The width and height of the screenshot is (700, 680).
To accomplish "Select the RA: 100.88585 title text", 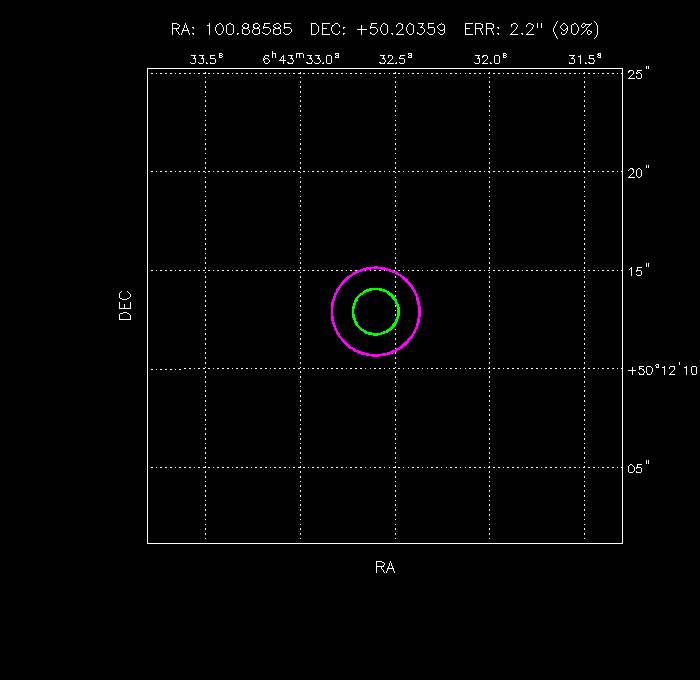I will (232, 30).
